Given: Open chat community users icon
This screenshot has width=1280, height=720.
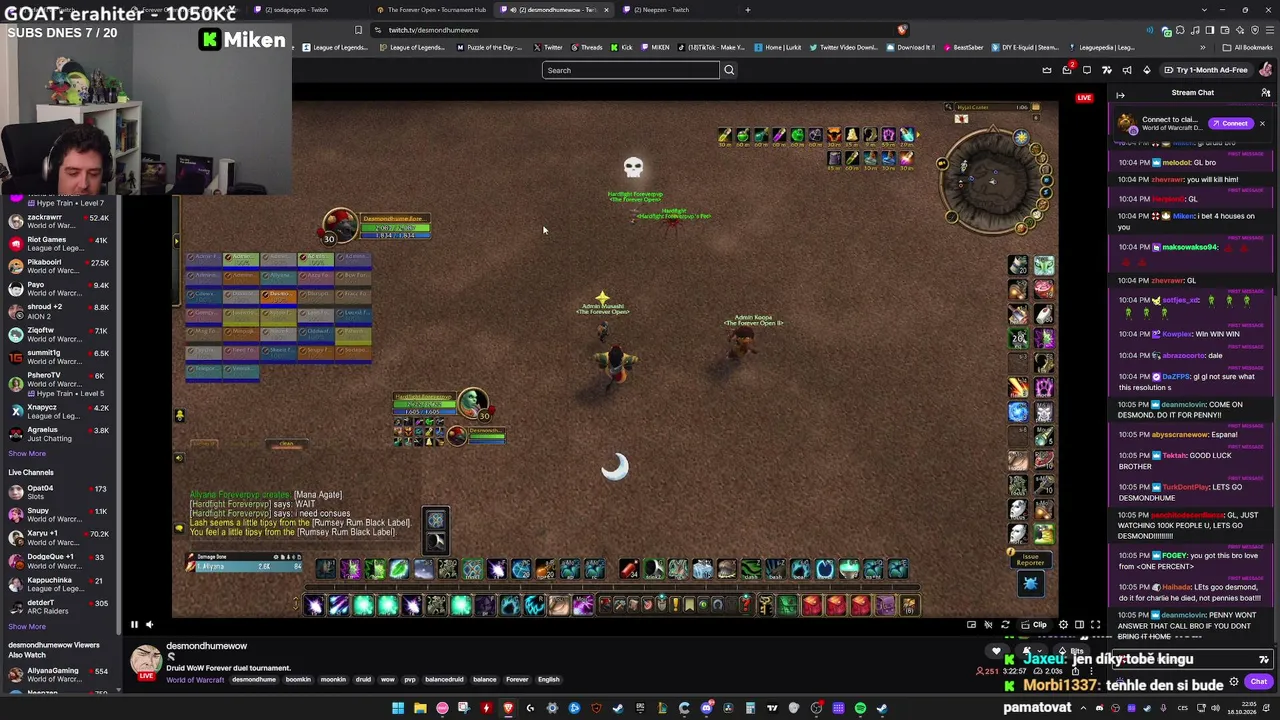Looking at the screenshot, I should pos(1265,93).
